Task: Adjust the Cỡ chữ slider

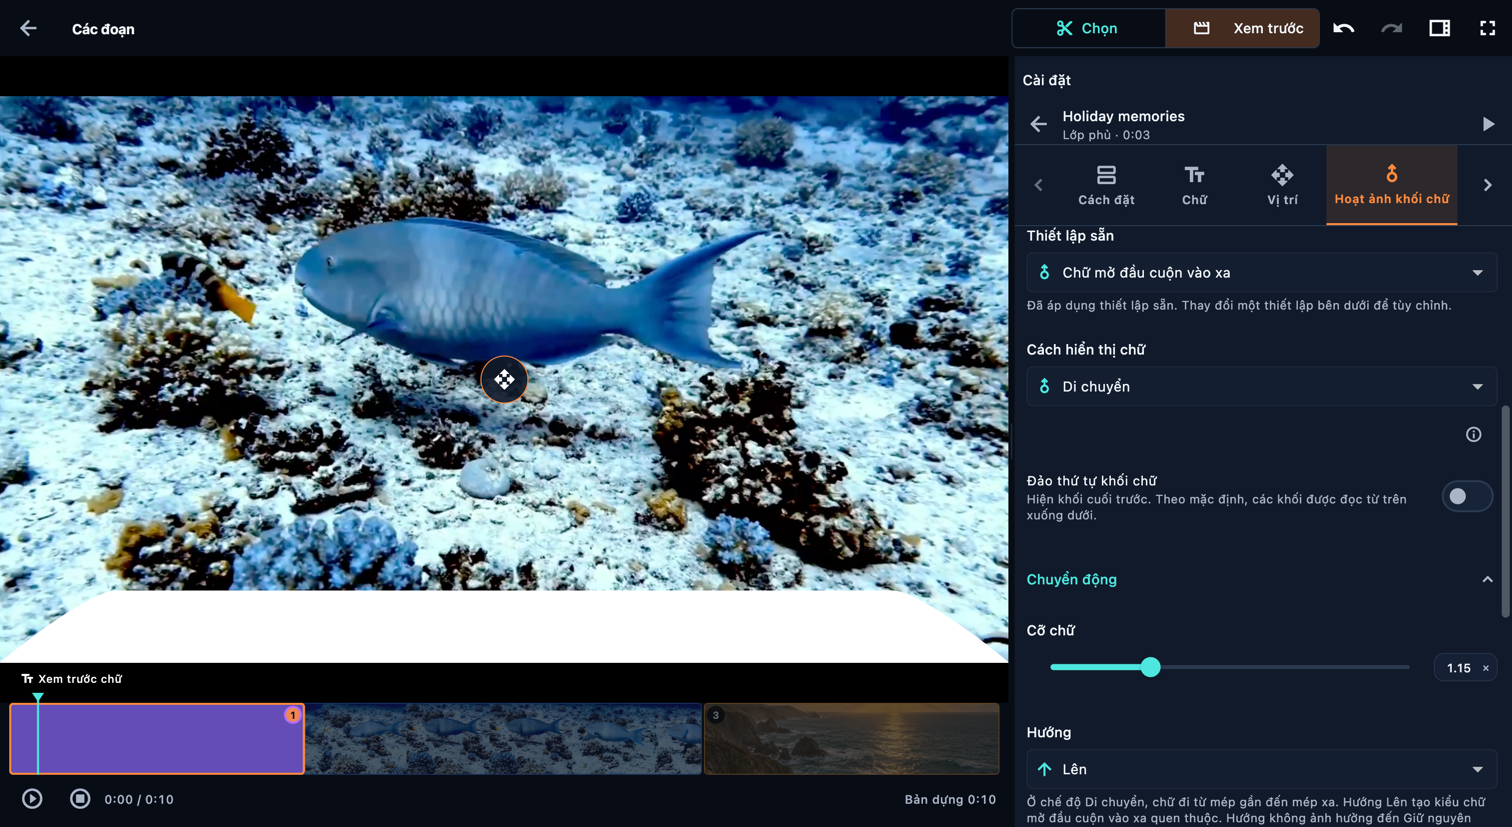Action: 1230,667
